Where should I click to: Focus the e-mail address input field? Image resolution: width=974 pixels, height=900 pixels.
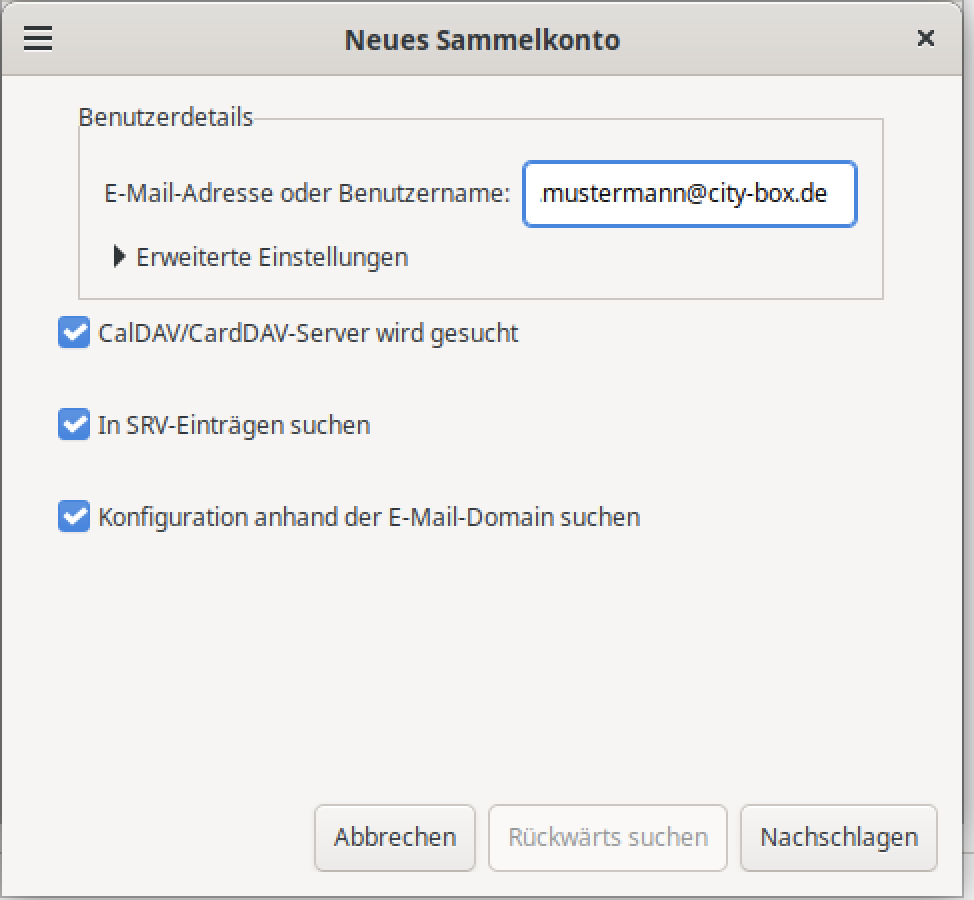(x=689, y=194)
